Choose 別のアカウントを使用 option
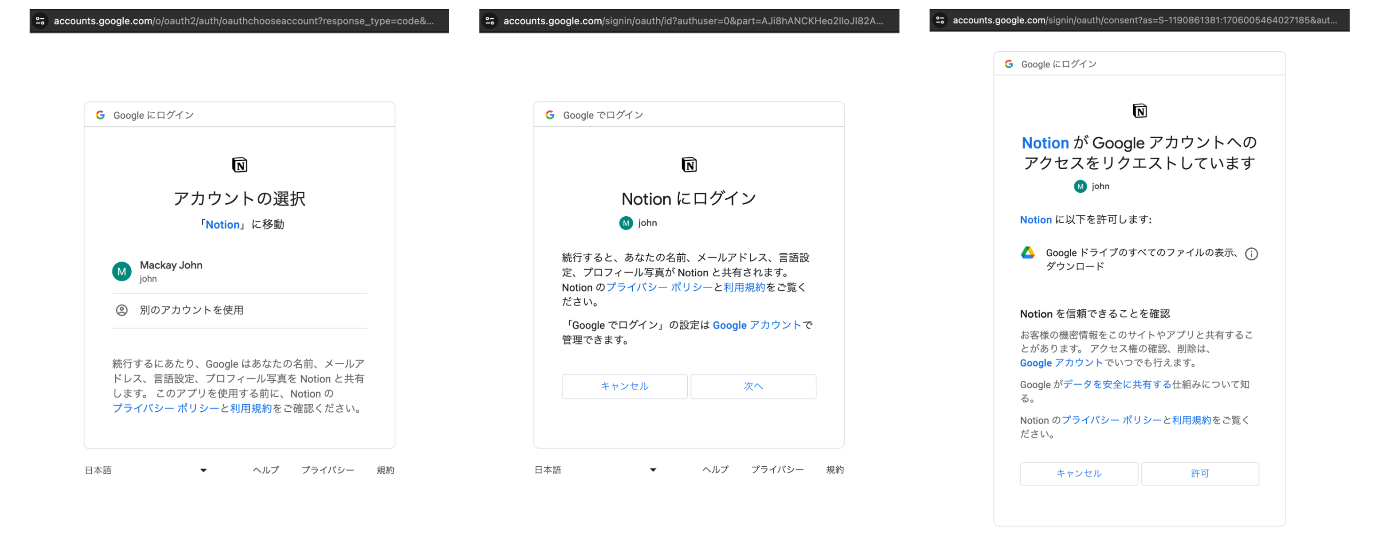1400x541 pixels. (240, 310)
